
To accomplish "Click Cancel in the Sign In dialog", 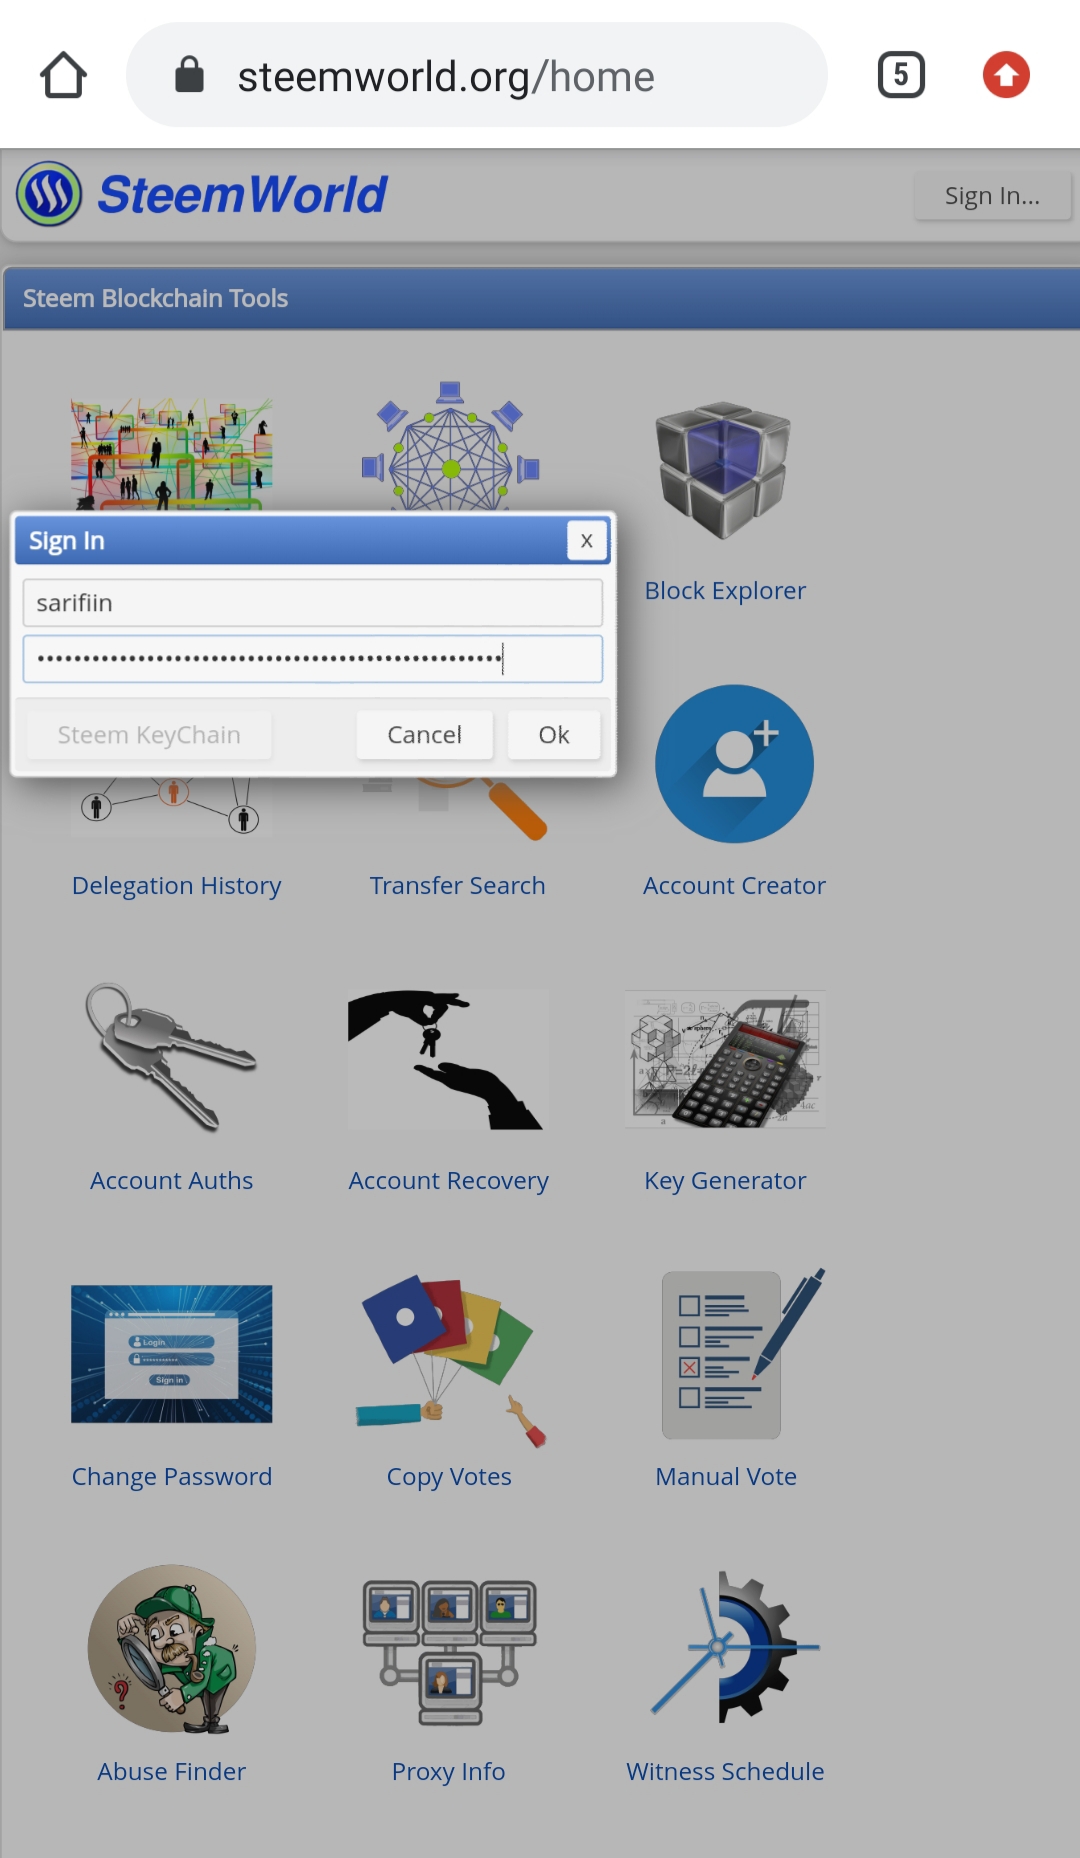I will [425, 735].
